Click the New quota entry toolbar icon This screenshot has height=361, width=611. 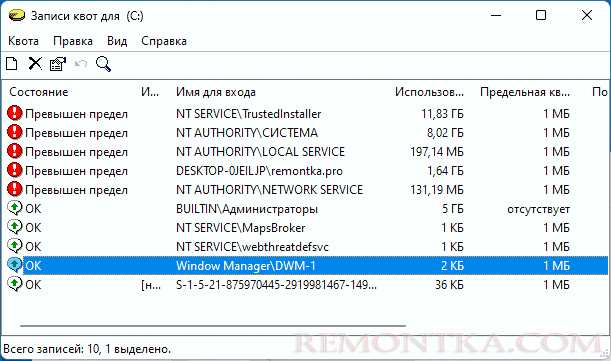click(12, 63)
